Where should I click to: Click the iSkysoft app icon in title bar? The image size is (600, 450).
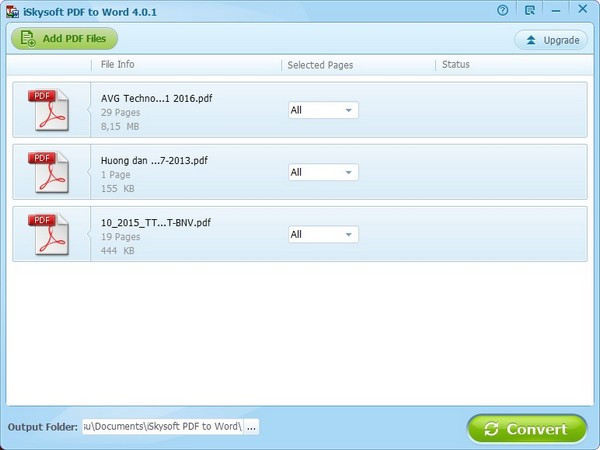11,11
